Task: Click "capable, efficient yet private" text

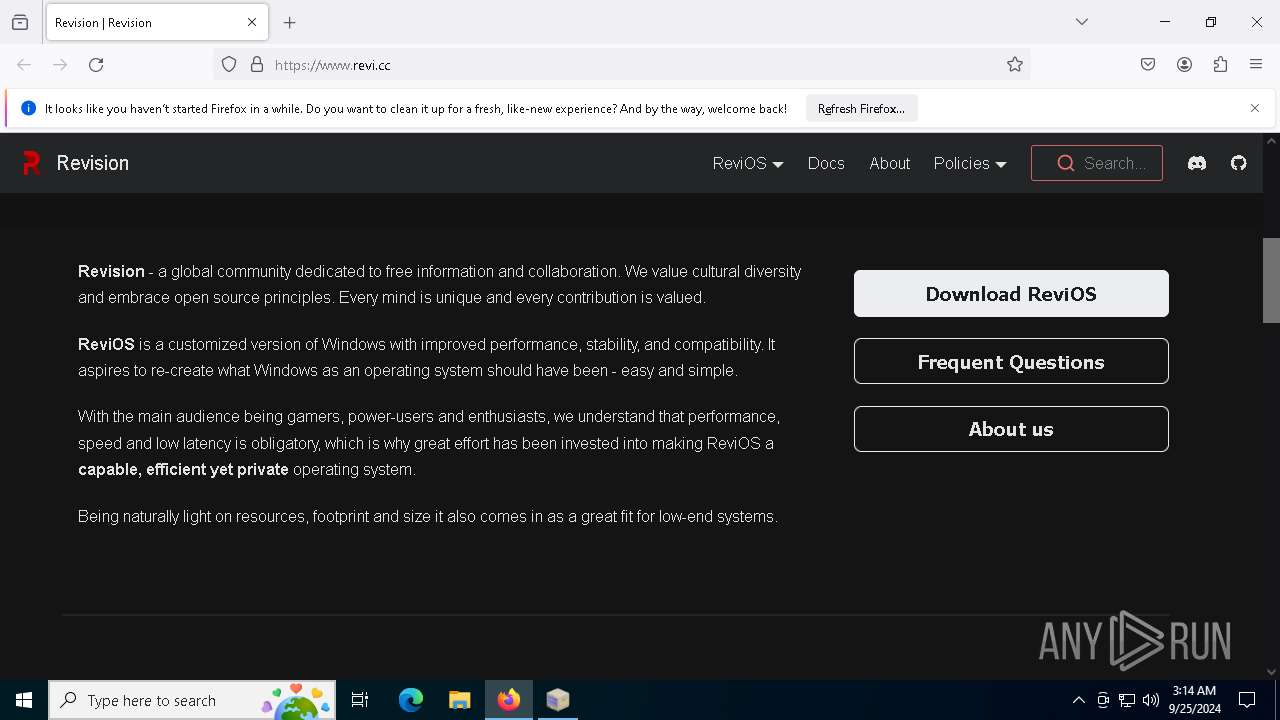Action: coord(183,469)
